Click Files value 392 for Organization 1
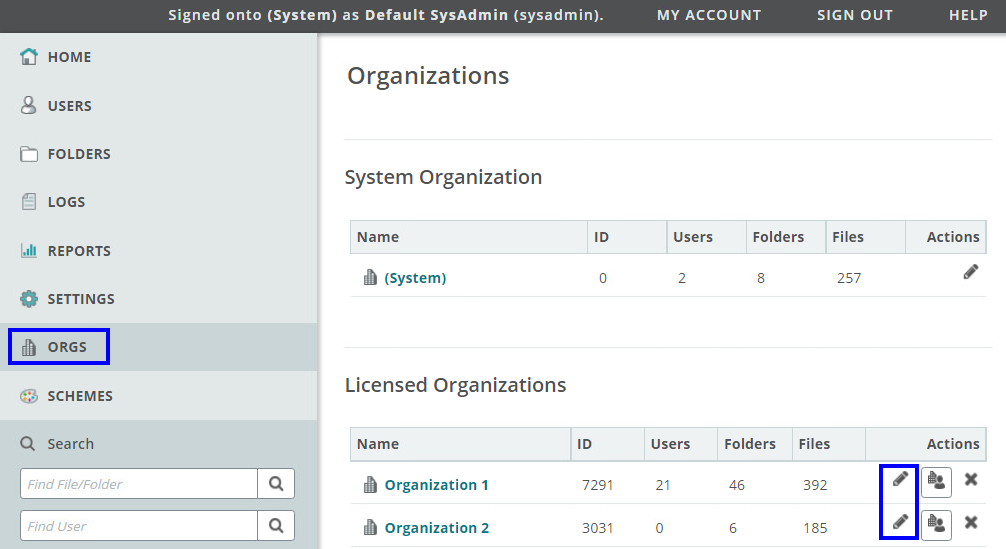This screenshot has width=1006, height=549. 815,485
